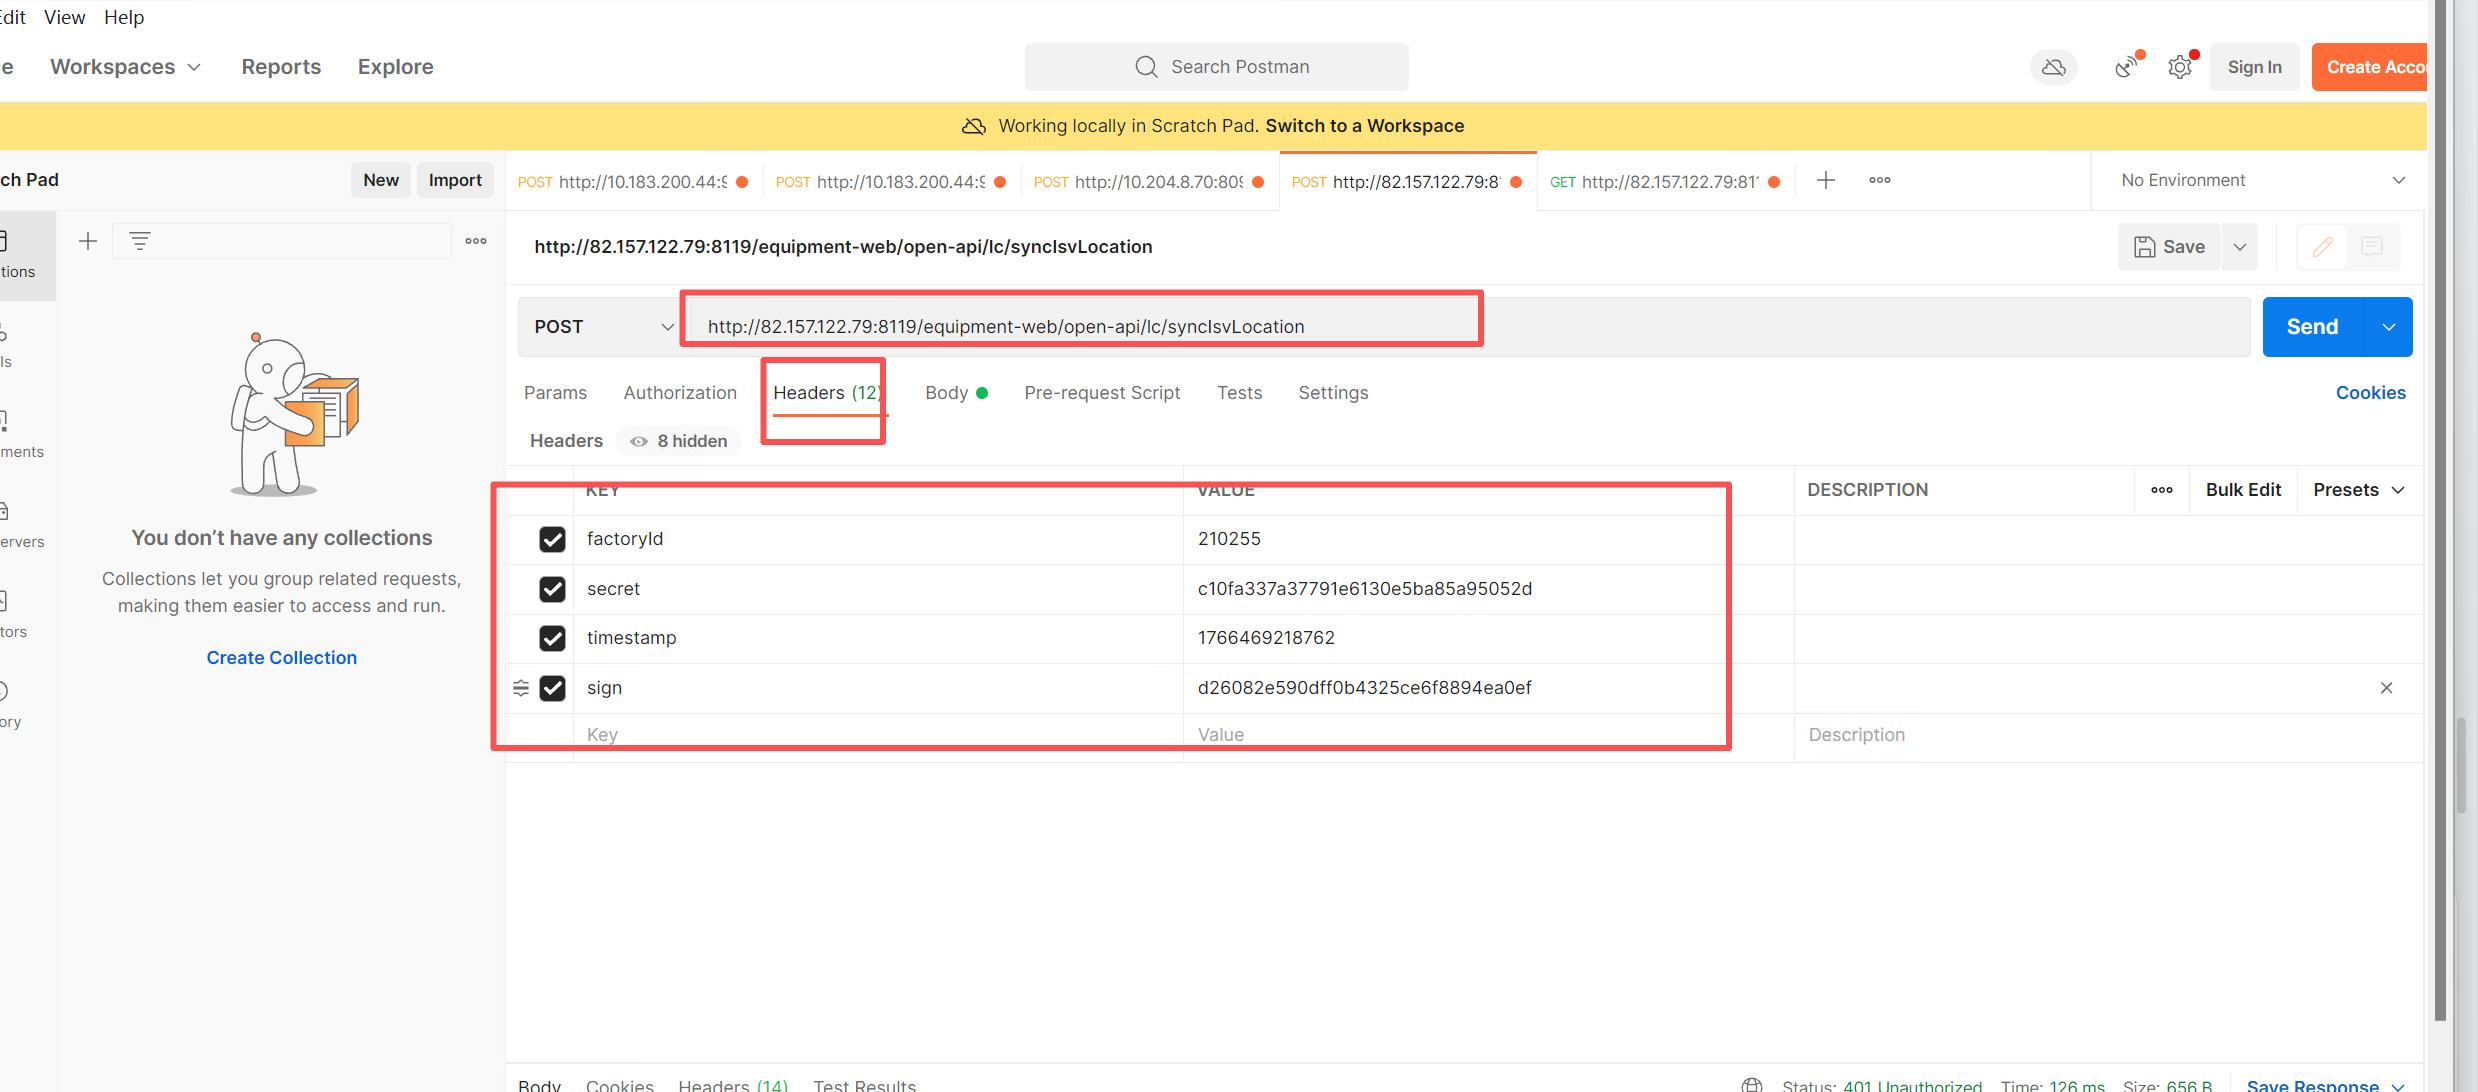Open the settings gear icon
Viewport: 2478px width, 1092px height.
[x=2180, y=67]
